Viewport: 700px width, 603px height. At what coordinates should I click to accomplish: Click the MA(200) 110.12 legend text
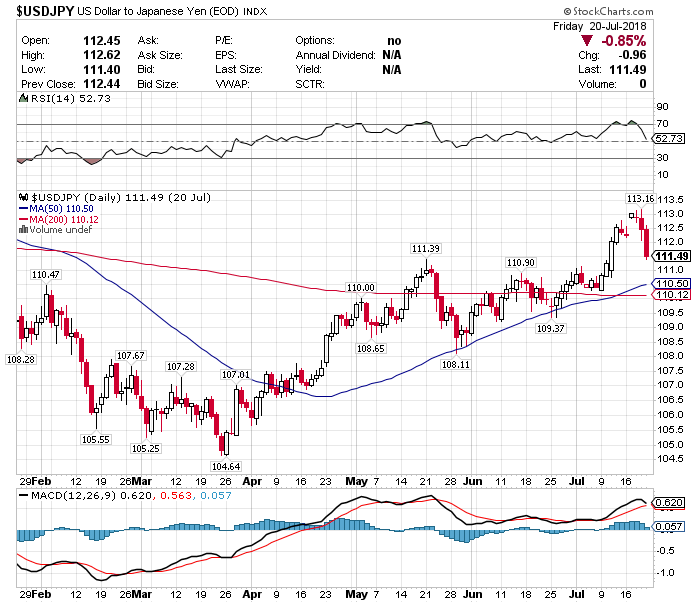coord(64,219)
